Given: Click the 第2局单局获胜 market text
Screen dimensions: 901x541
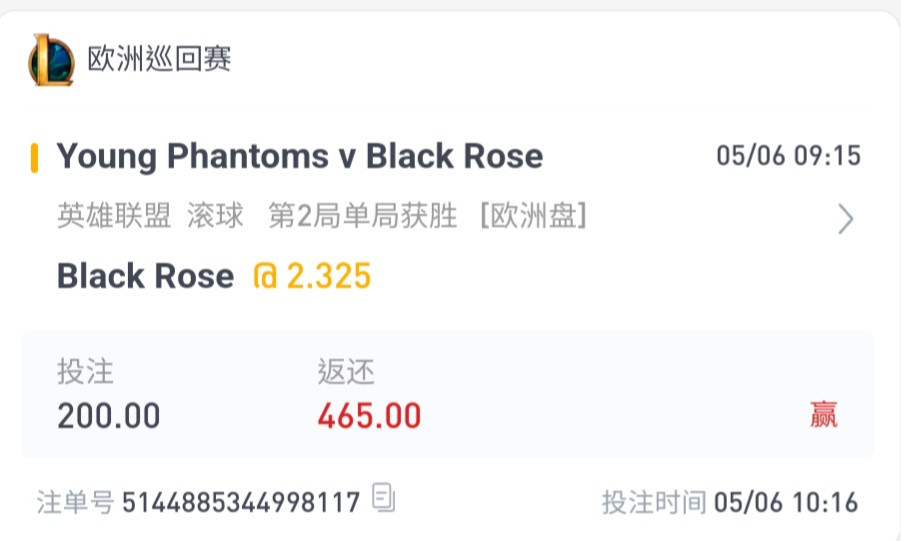Looking at the screenshot, I should [x=363, y=216].
